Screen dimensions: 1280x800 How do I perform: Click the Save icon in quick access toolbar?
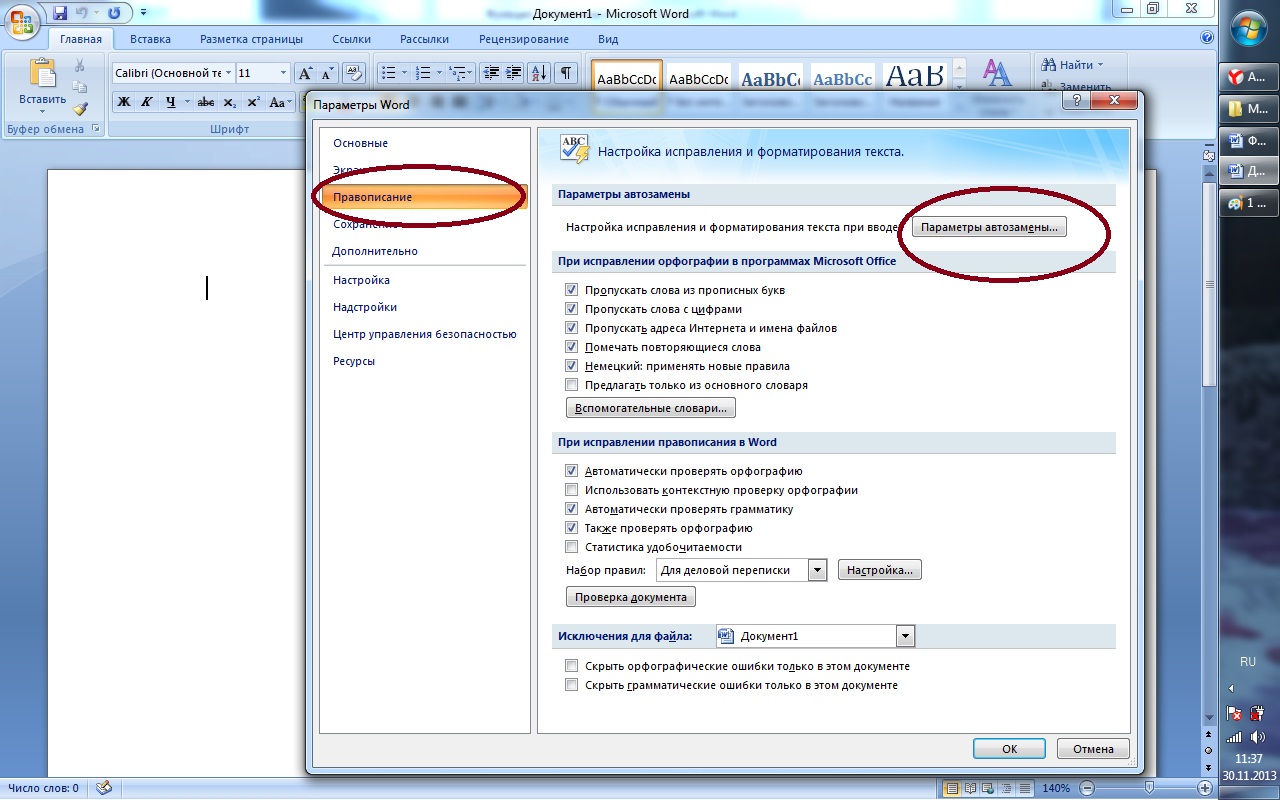(x=60, y=13)
